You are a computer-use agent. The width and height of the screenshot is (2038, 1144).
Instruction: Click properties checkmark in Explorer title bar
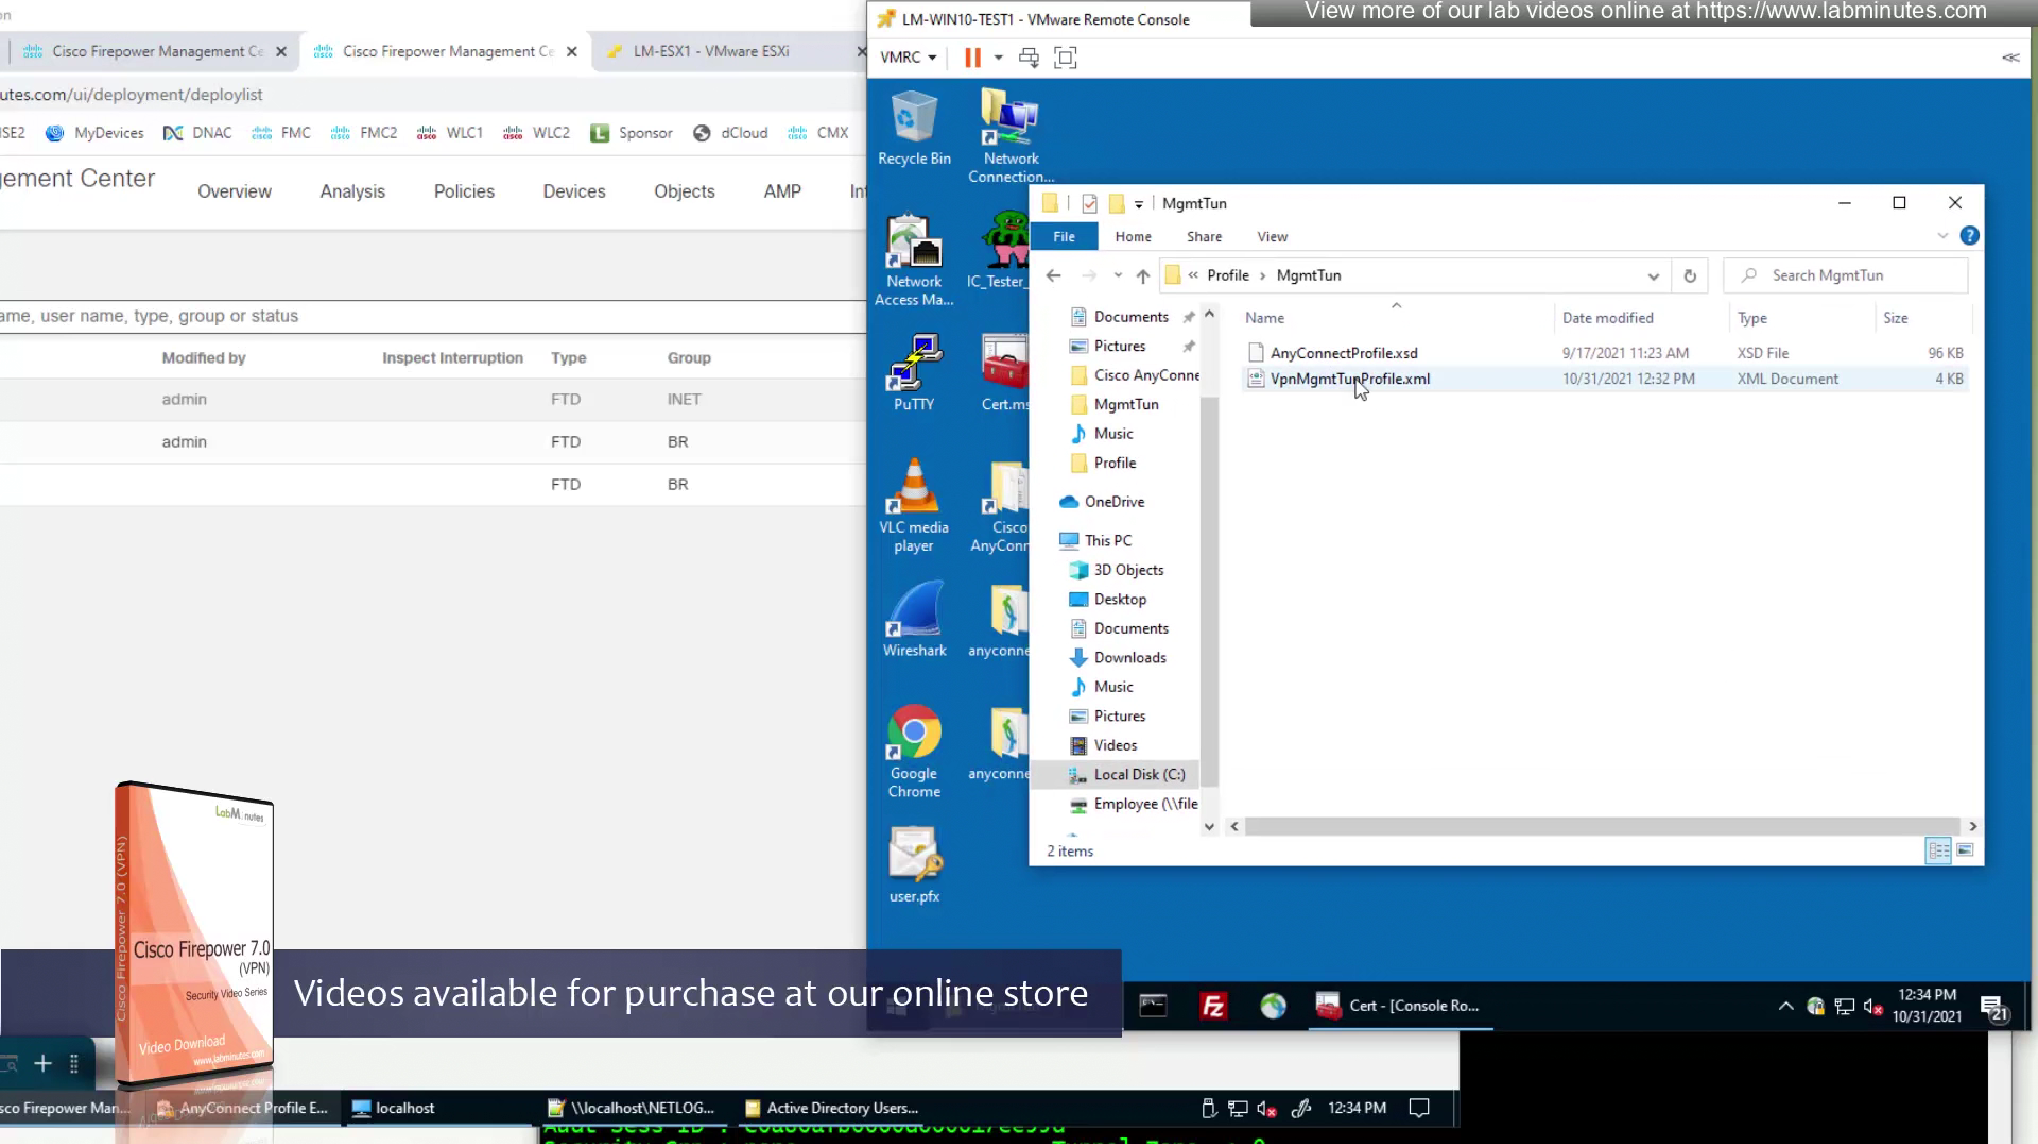1089,204
